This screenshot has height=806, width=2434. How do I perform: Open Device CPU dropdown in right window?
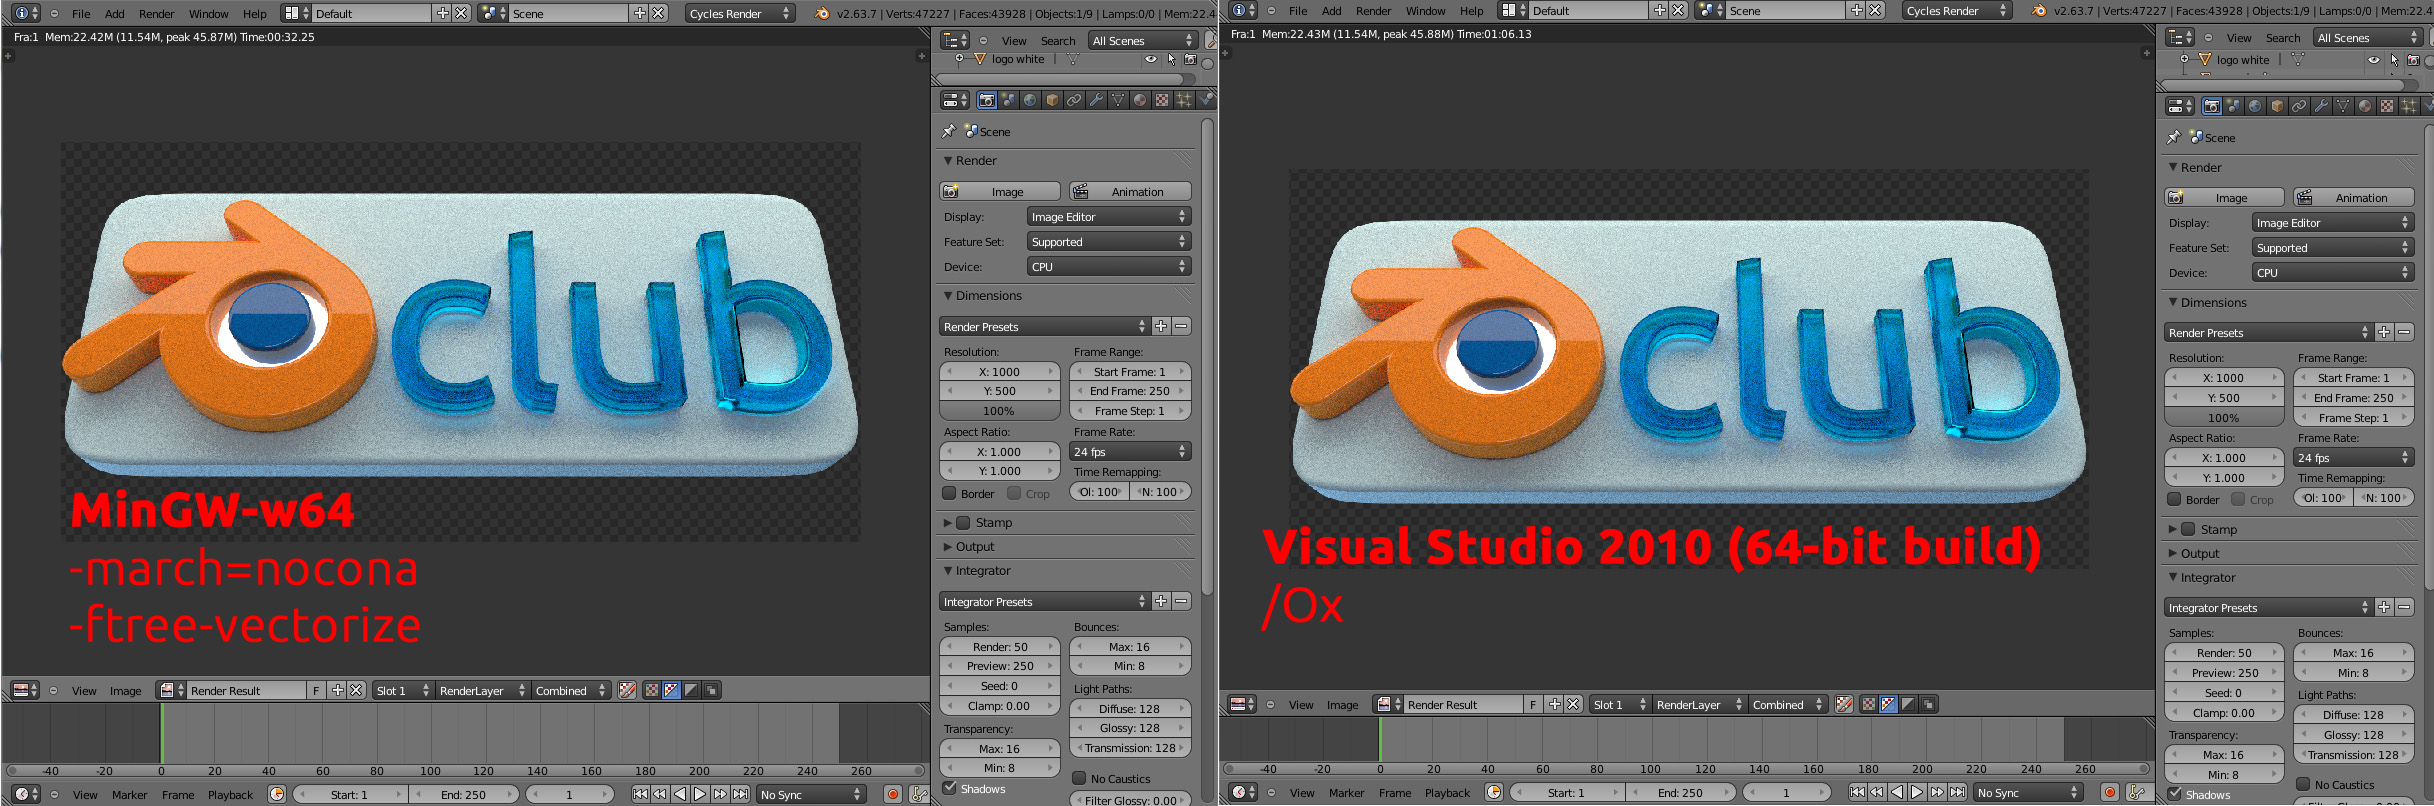2333,273
